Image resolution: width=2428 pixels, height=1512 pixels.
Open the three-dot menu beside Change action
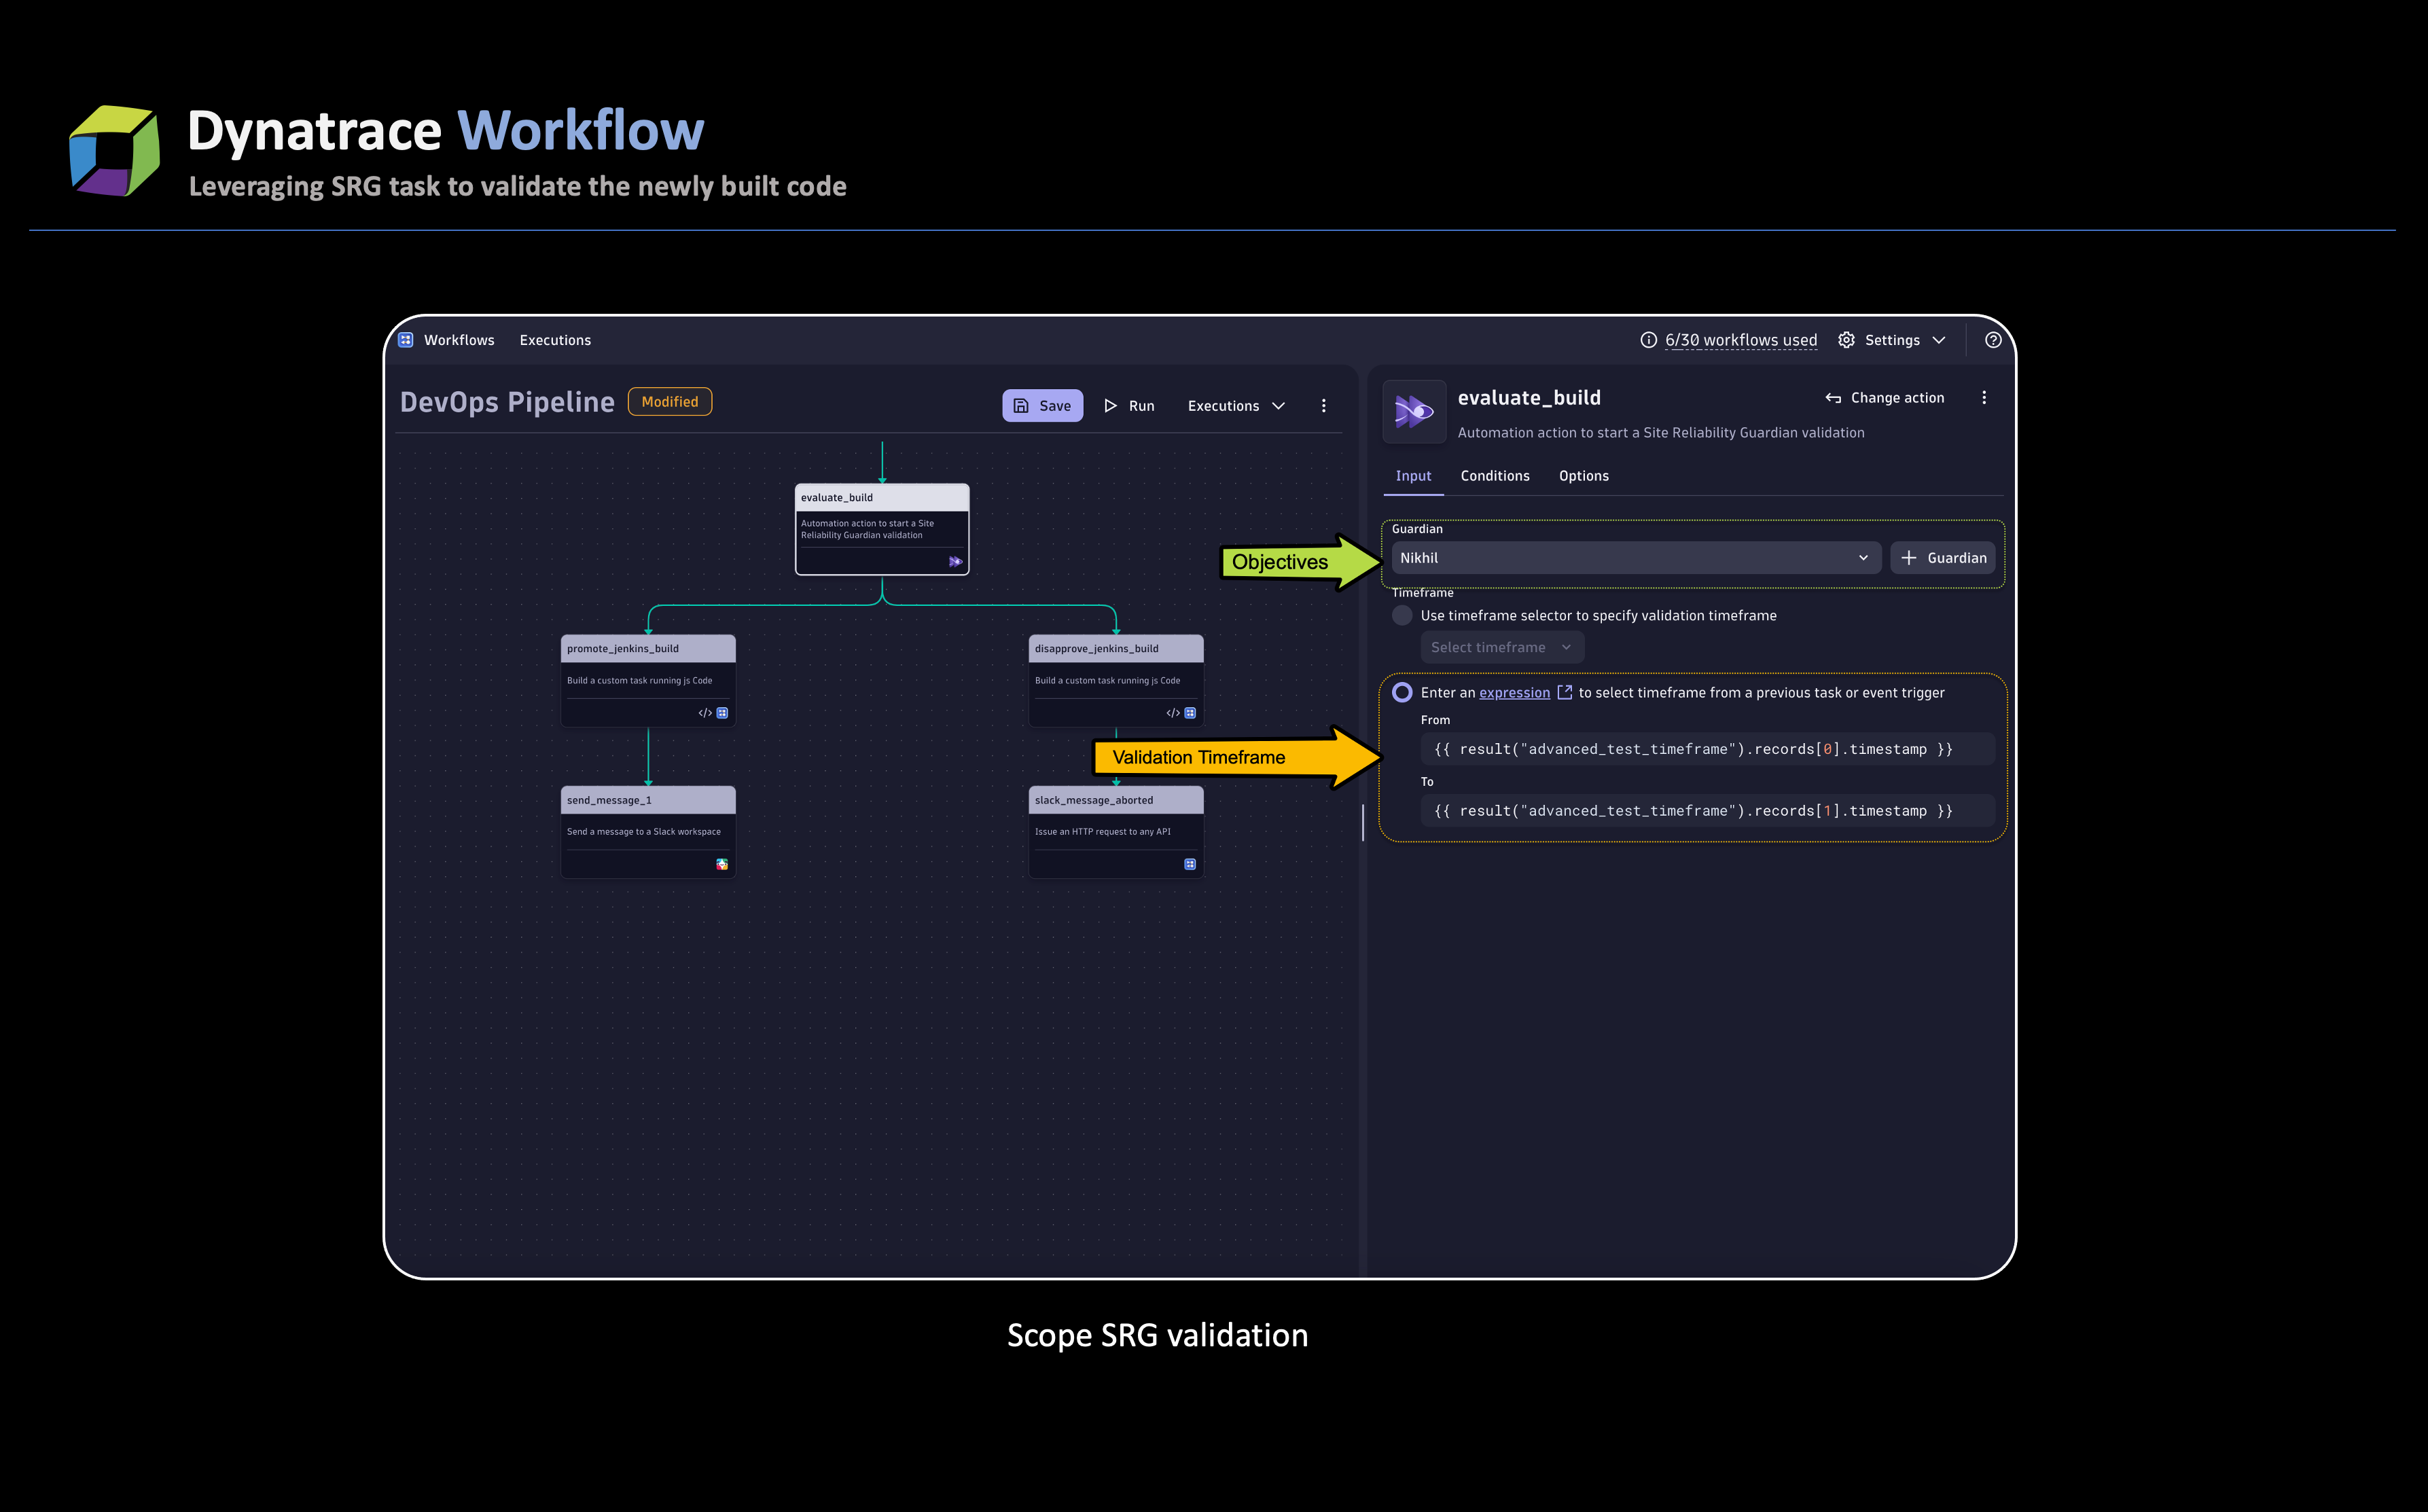(1984, 397)
